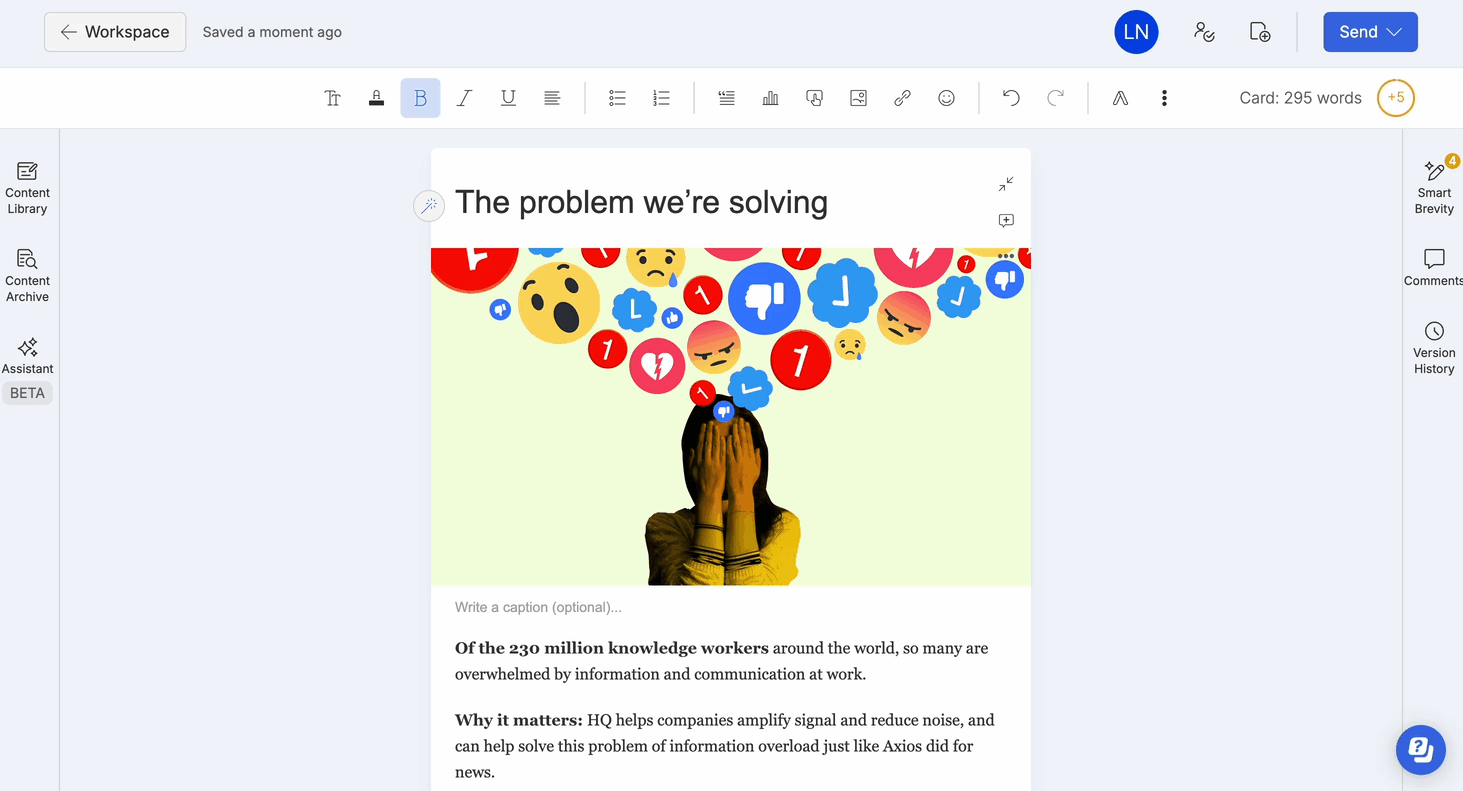
Task: Open the Version History panel
Action: tap(1434, 348)
